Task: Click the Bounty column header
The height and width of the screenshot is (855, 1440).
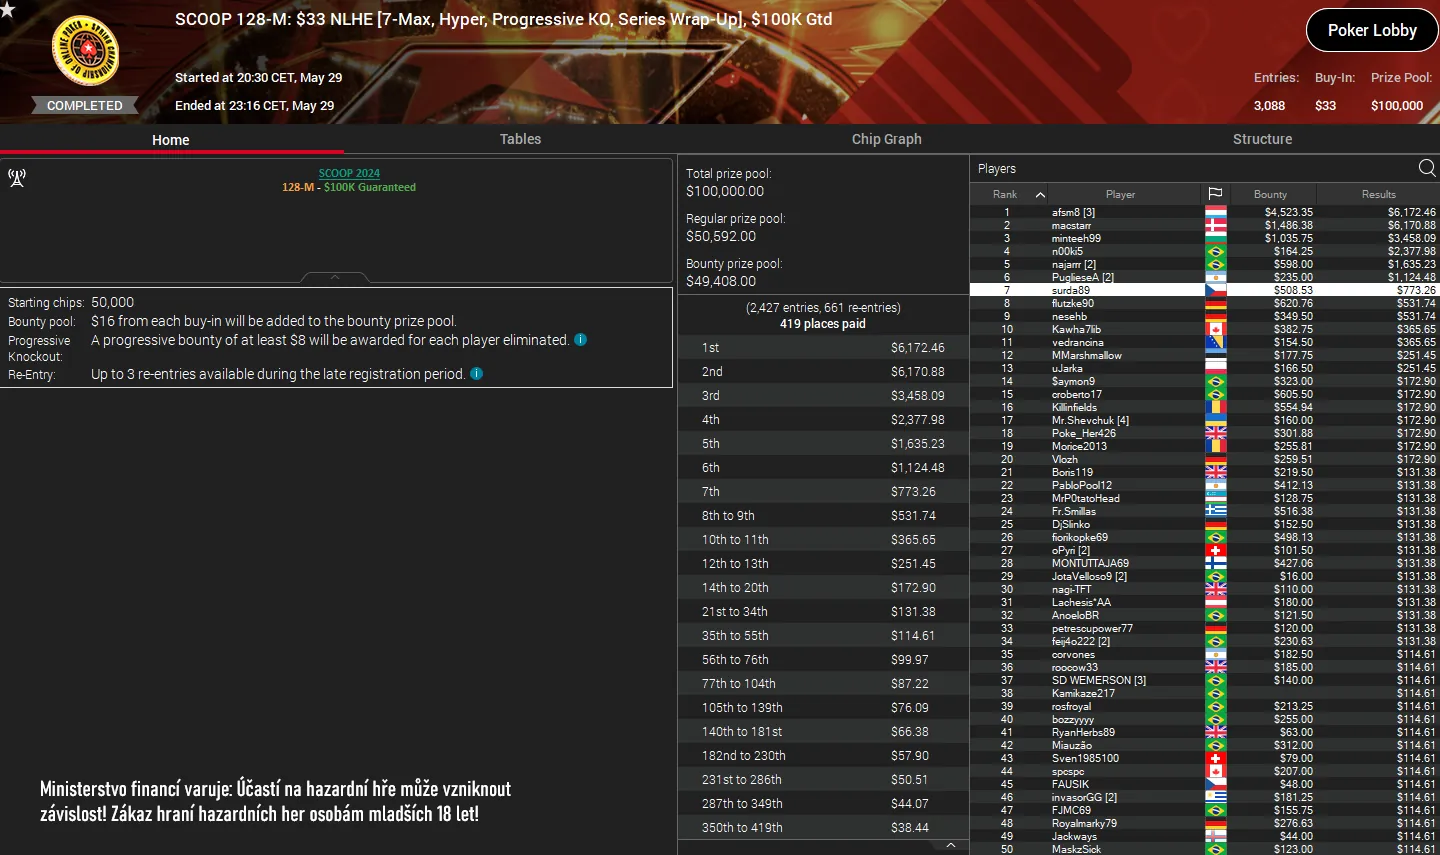Action: [x=1271, y=193]
